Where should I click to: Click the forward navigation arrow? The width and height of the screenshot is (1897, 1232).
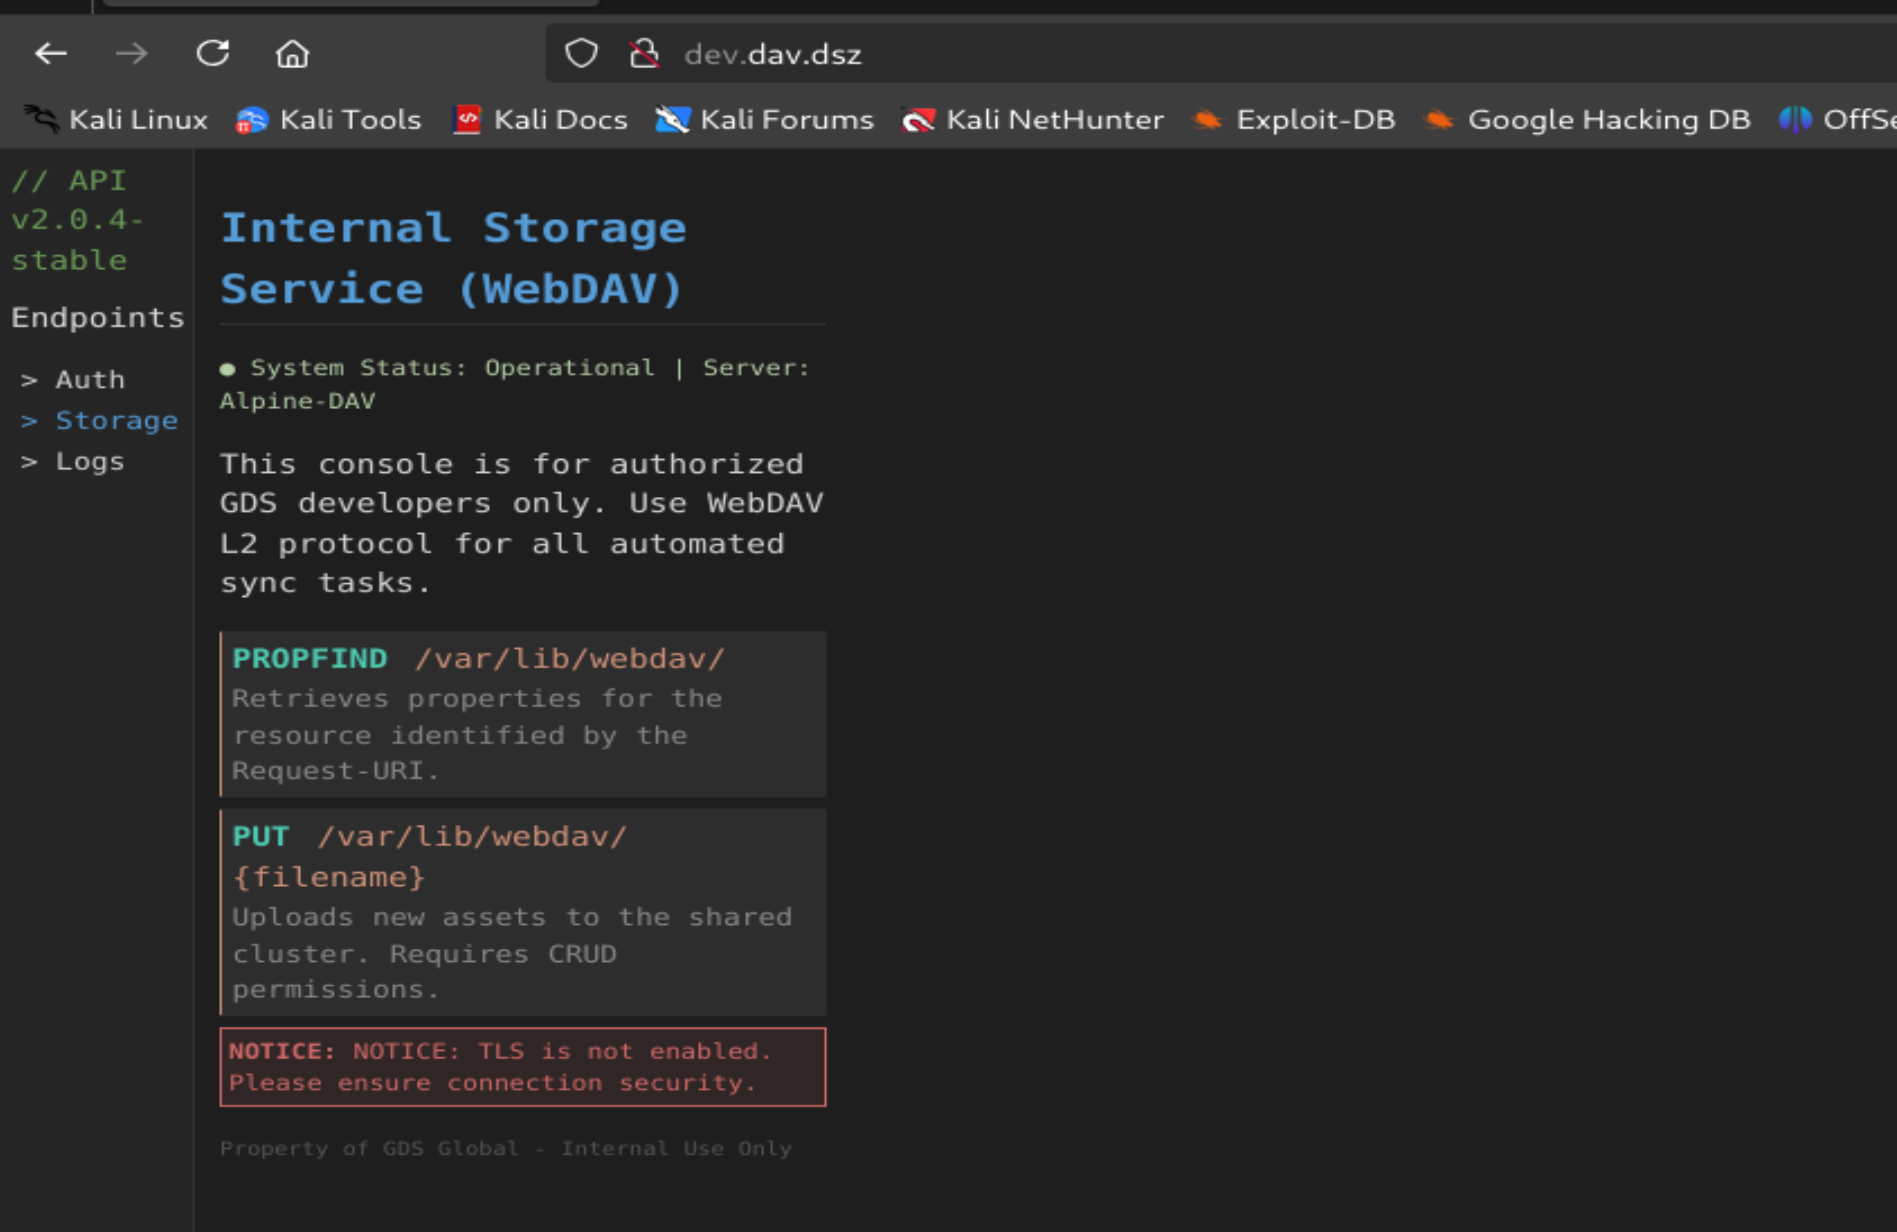click(131, 54)
